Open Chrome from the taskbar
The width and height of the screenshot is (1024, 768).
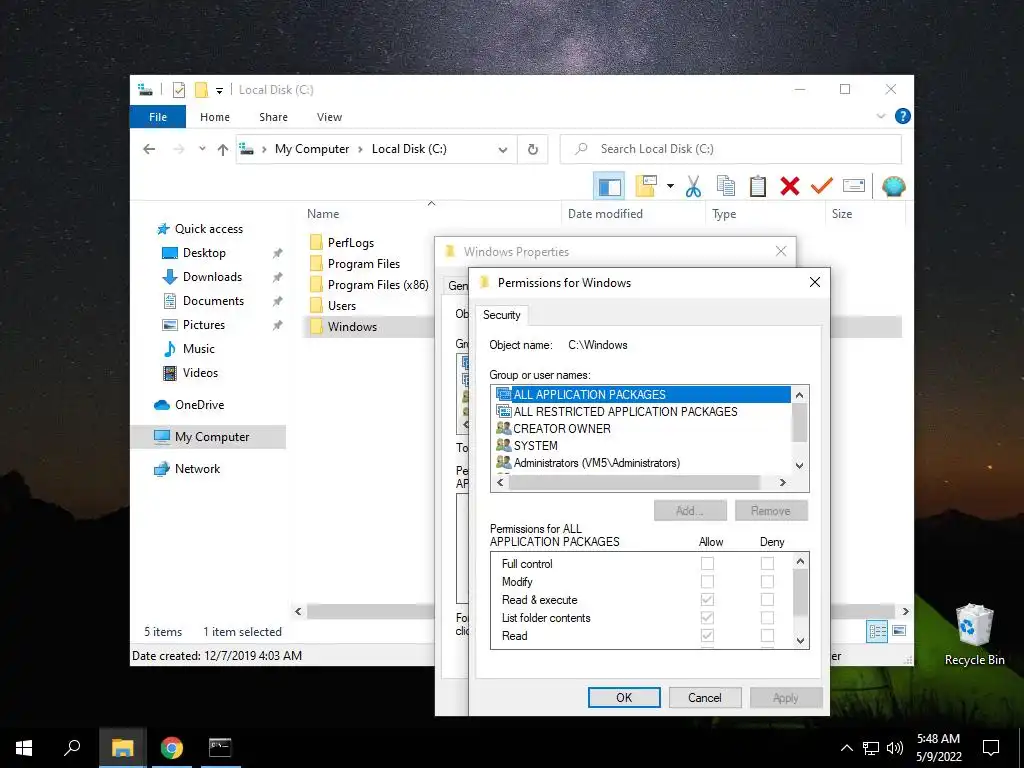coord(172,748)
